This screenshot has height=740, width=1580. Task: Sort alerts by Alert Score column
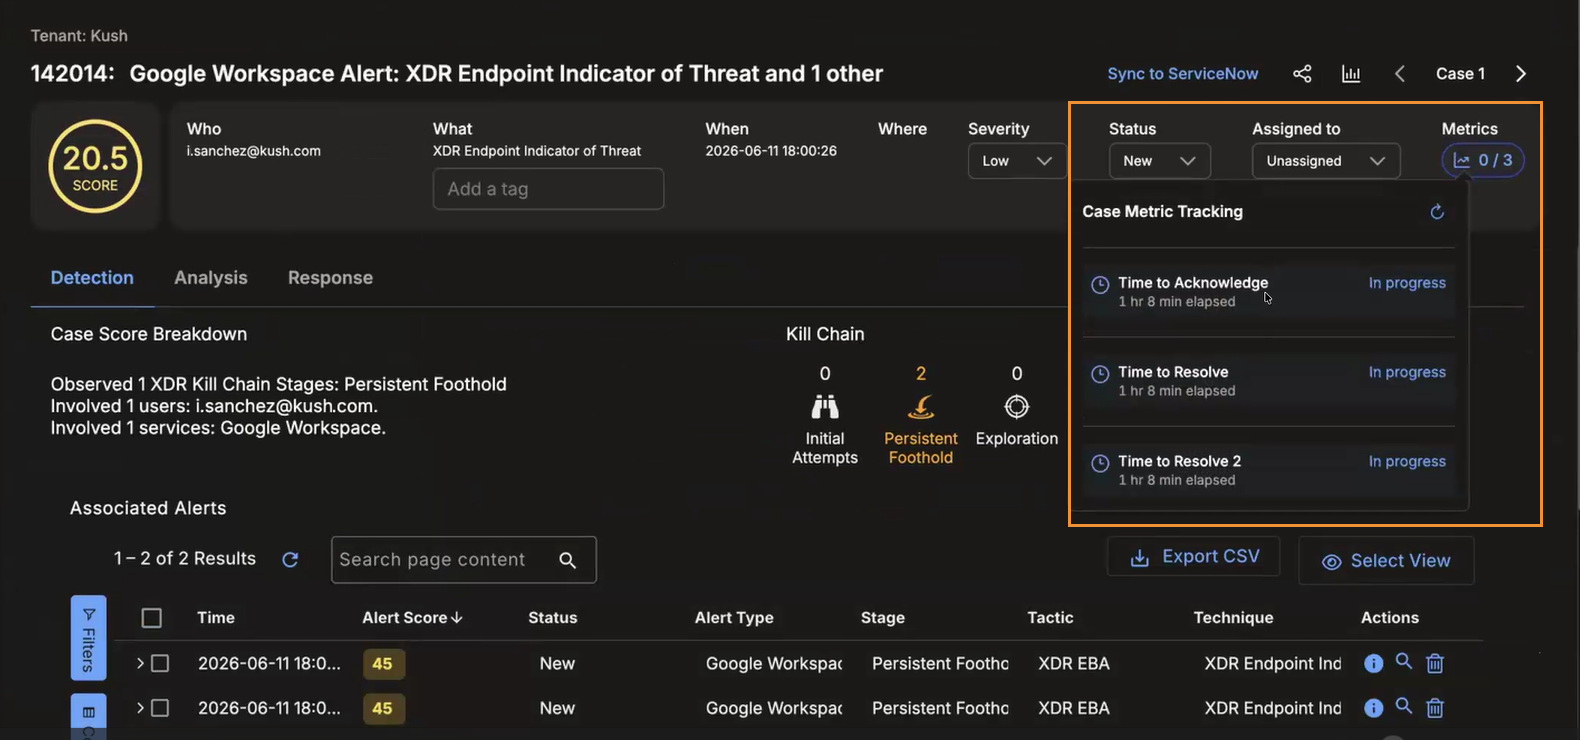click(x=412, y=618)
